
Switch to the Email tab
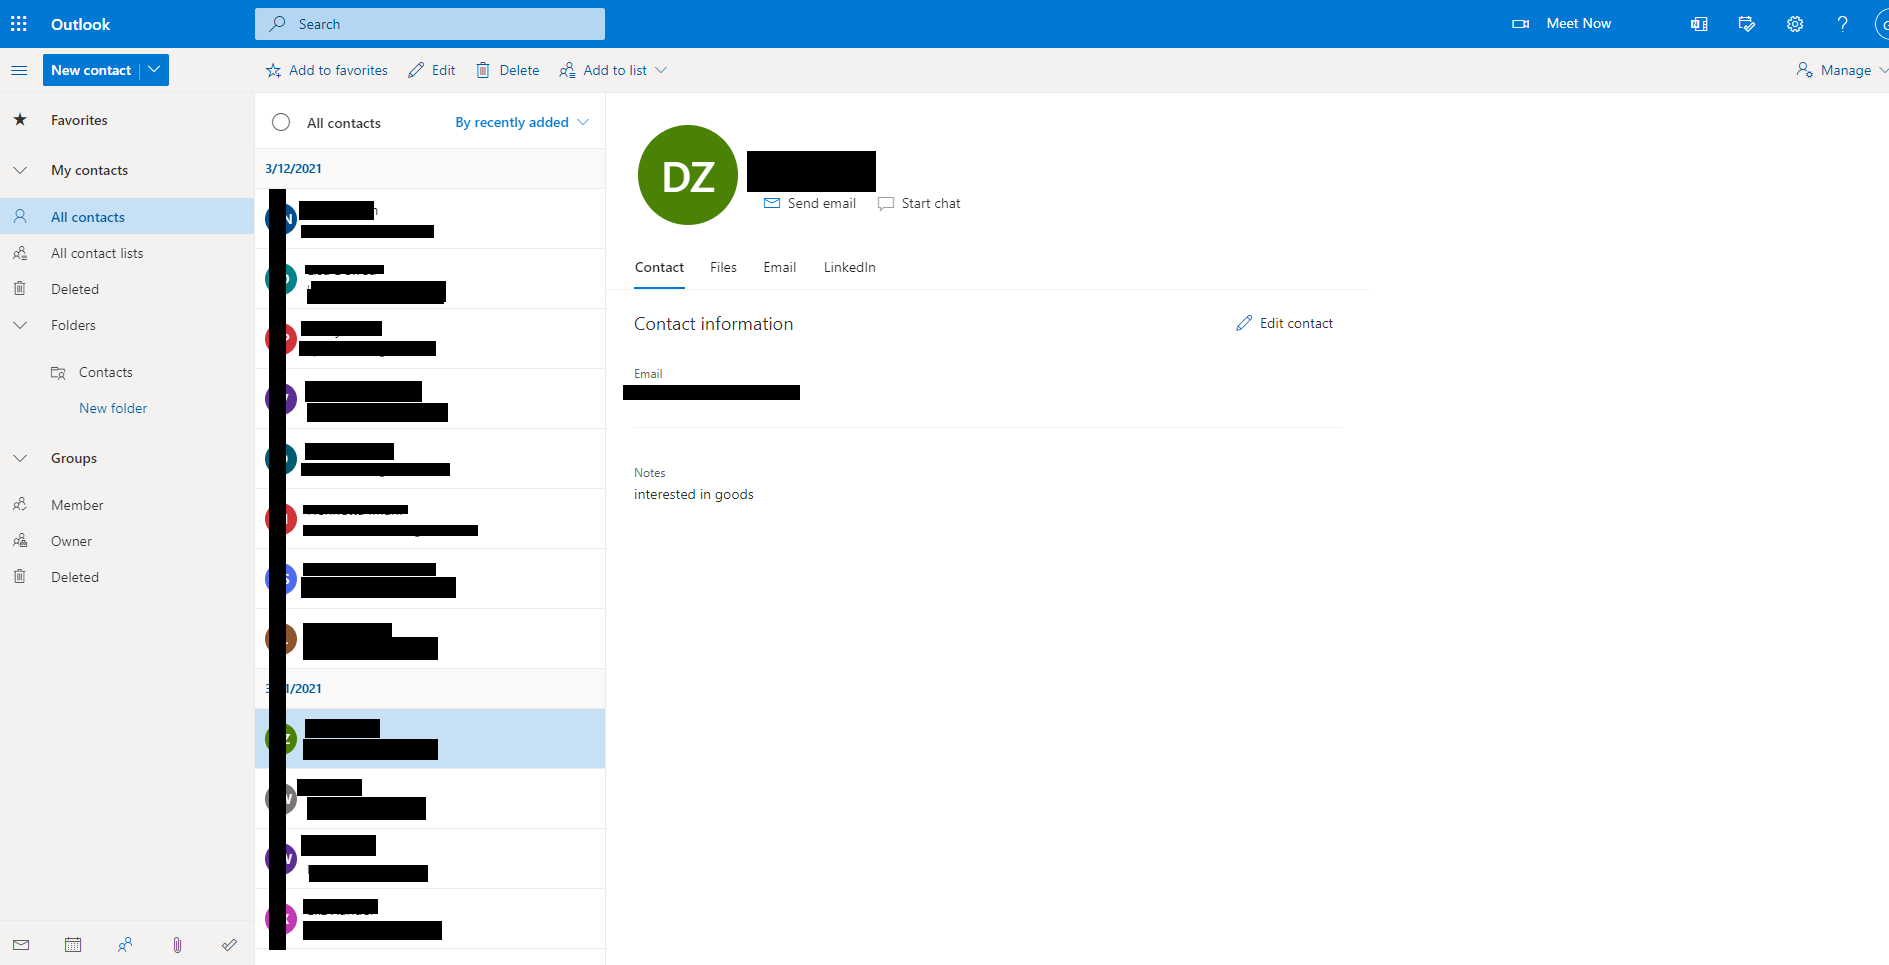point(779,267)
